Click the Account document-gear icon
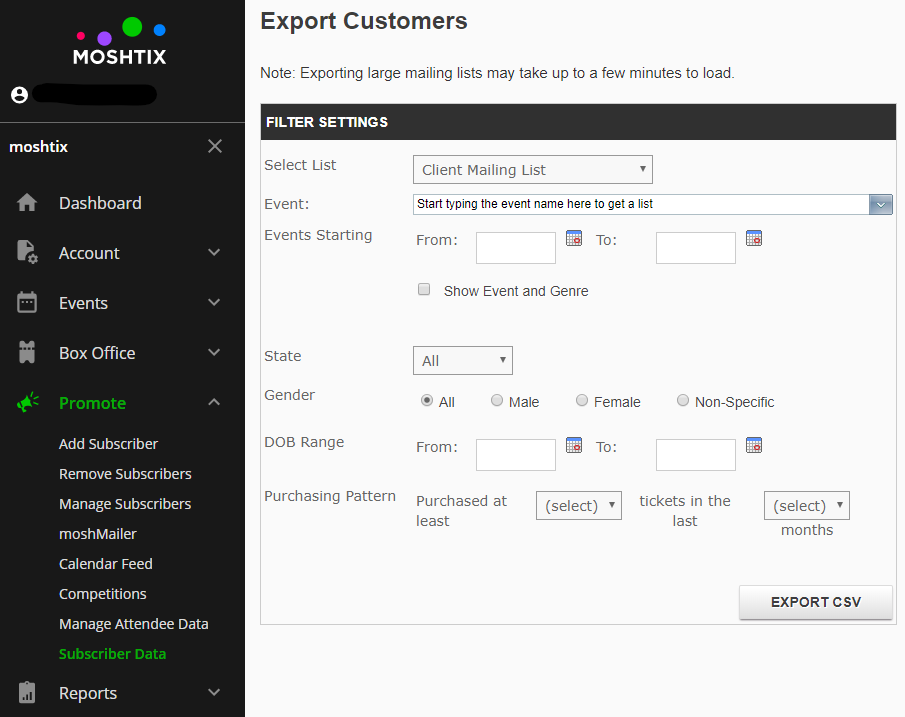Screen dimensions: 905x717 [x=27, y=252]
